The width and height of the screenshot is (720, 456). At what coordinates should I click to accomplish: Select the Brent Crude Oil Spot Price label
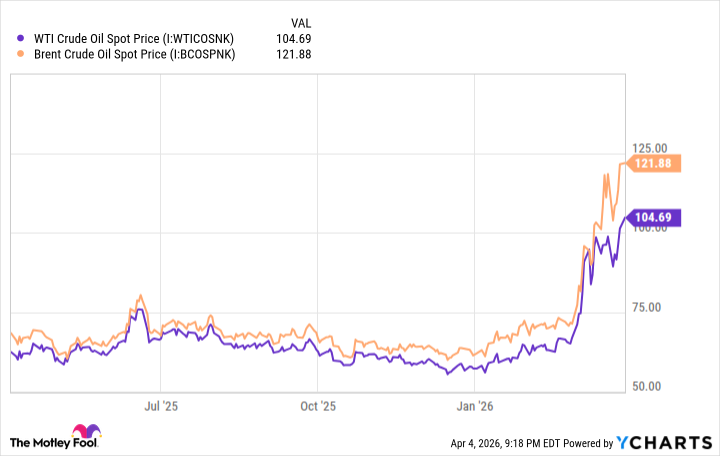(x=135, y=54)
